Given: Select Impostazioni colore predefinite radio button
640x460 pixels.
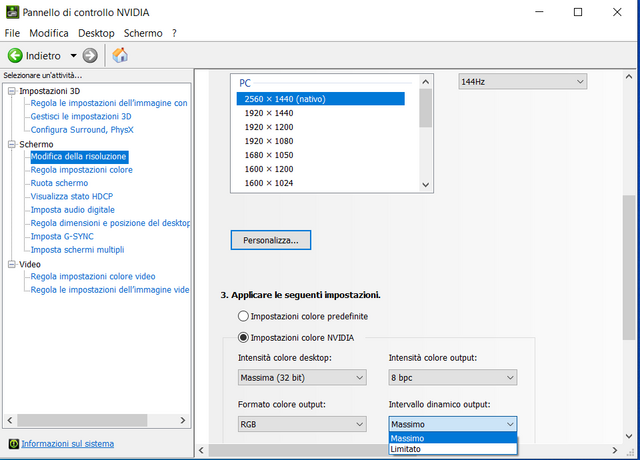Looking at the screenshot, I should pos(243,316).
